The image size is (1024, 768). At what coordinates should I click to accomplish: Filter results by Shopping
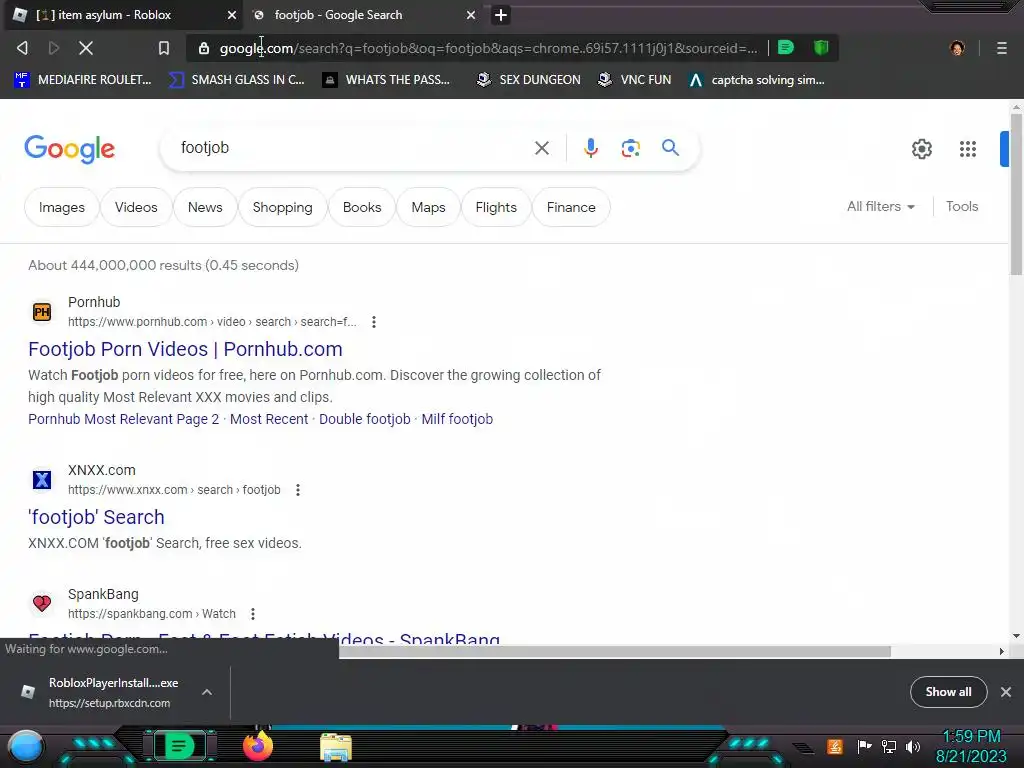point(282,207)
